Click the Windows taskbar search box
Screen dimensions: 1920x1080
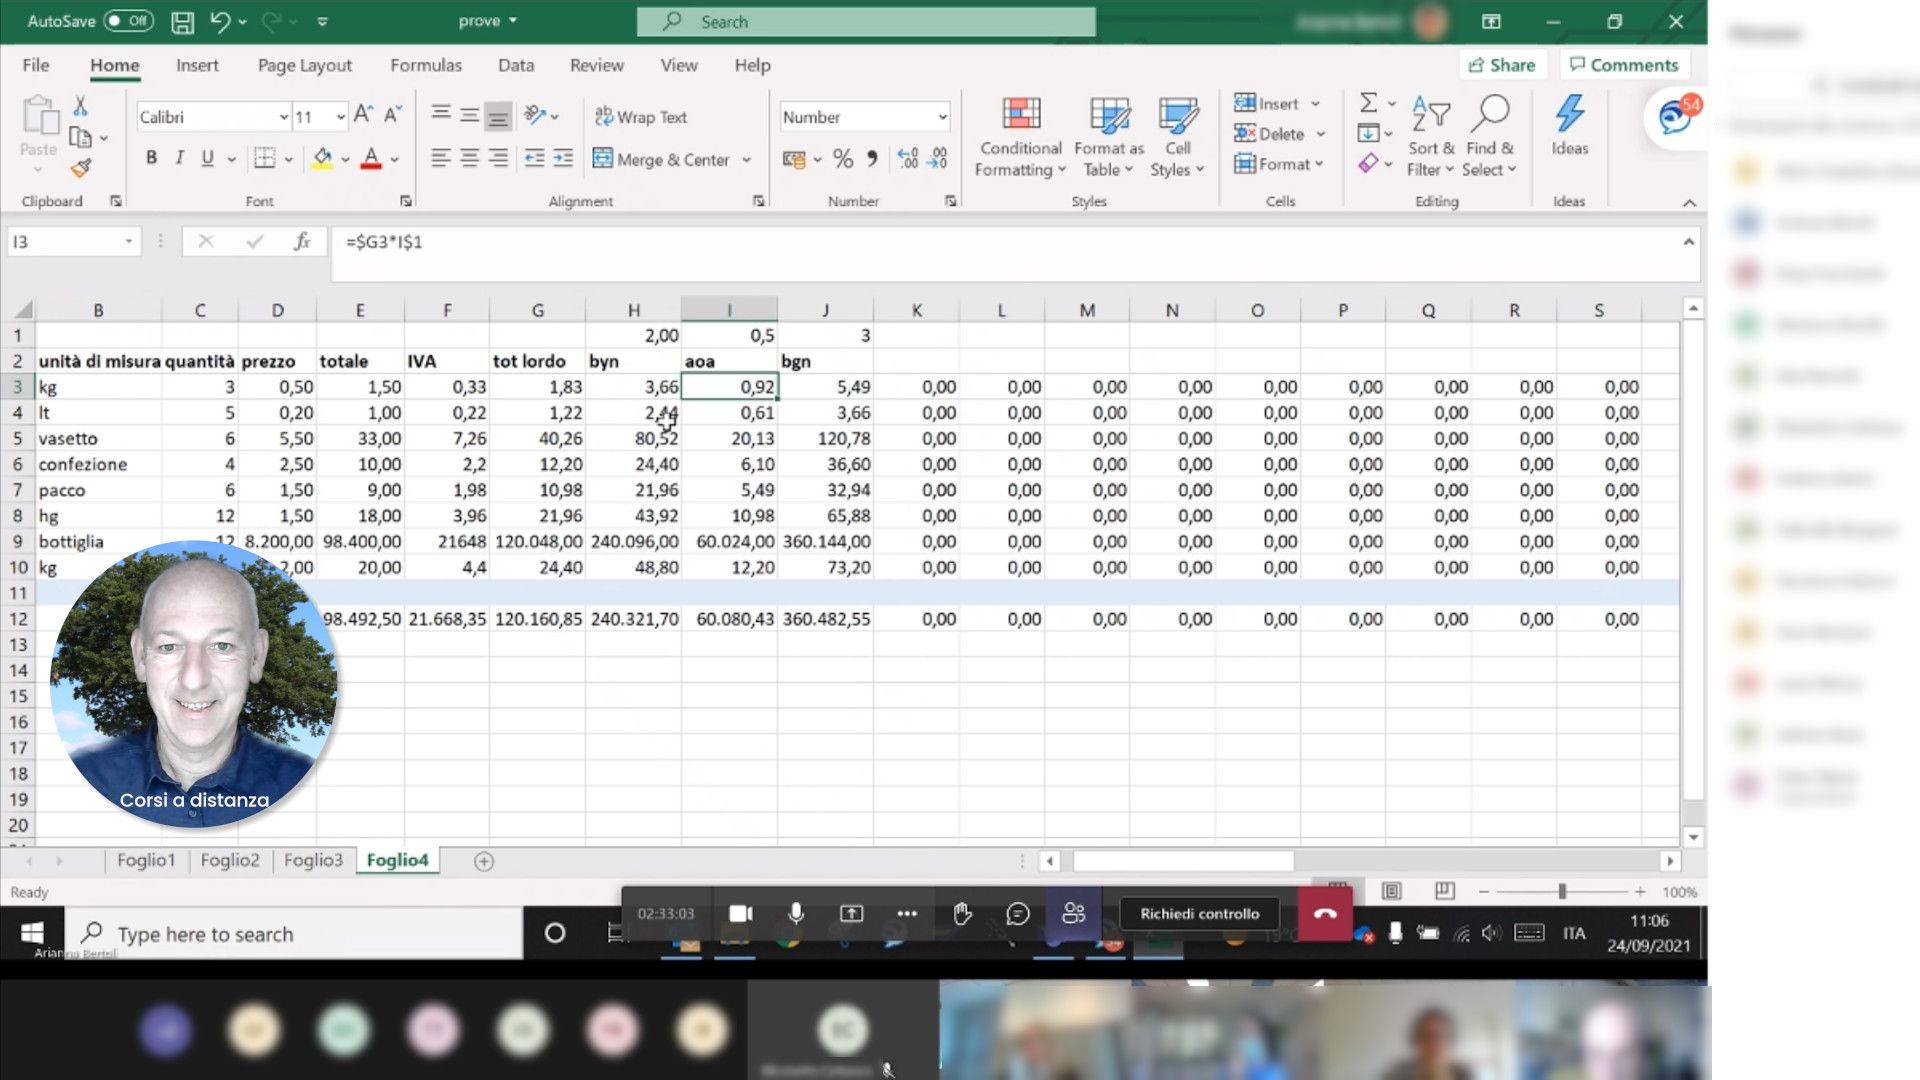(294, 934)
